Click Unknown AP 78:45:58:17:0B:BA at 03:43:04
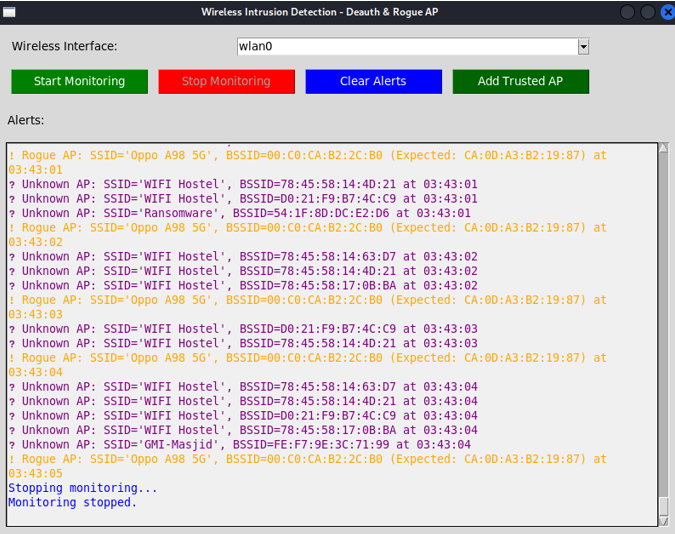 (x=243, y=430)
